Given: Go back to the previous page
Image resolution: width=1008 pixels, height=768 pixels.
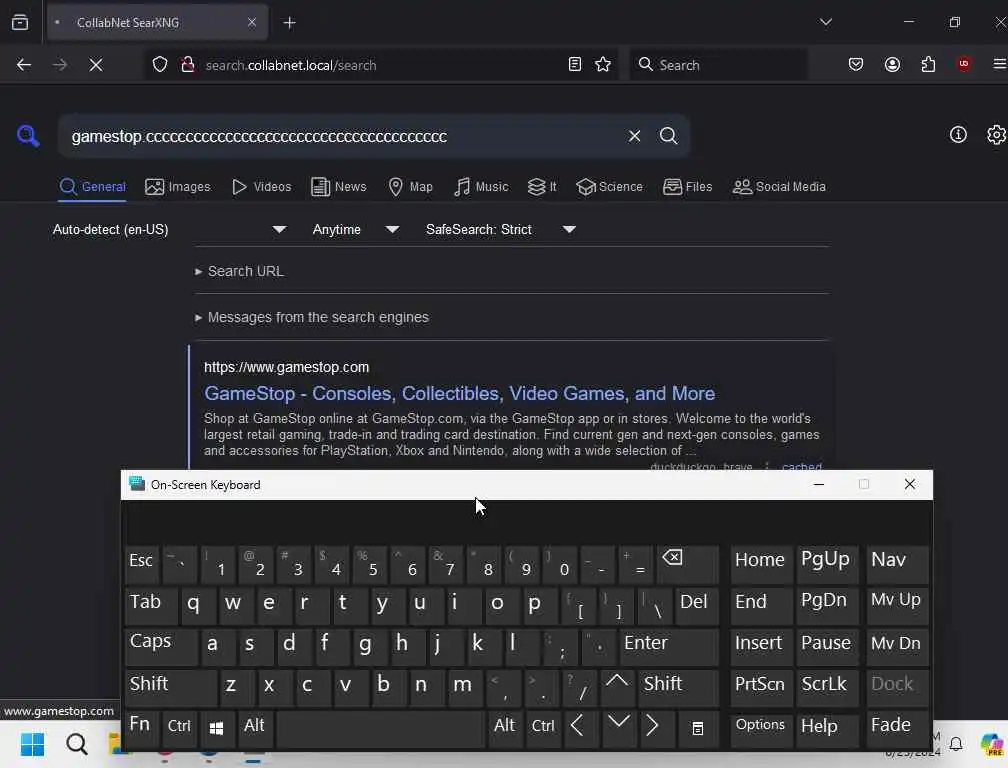Looking at the screenshot, I should pyautogui.click(x=24, y=65).
